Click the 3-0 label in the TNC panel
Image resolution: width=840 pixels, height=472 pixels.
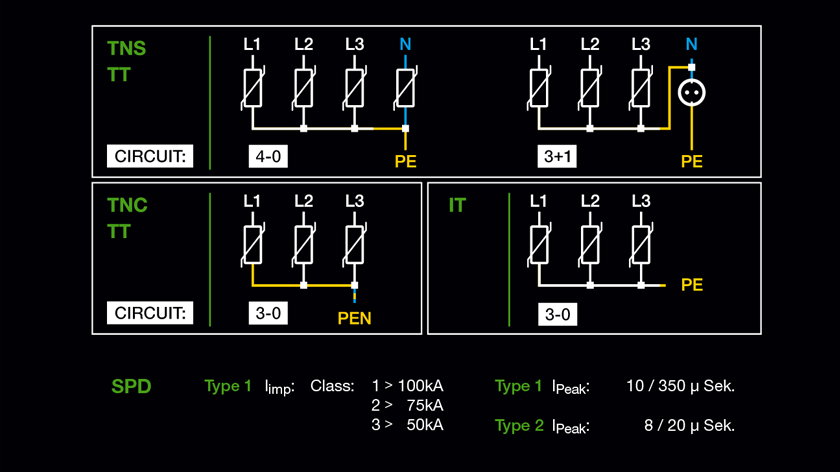tap(268, 313)
